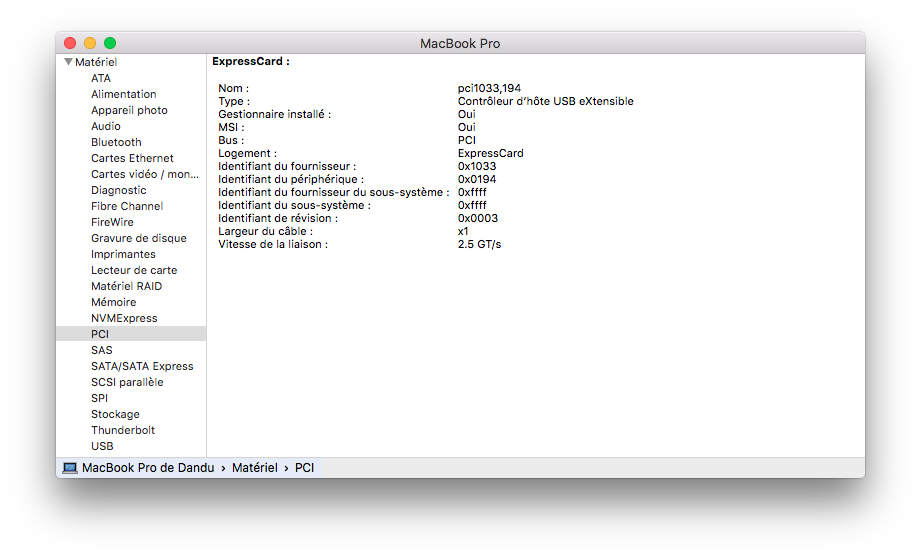Select SCSI parallèle in the sidebar
This screenshot has height=558, width=921.
click(x=127, y=382)
